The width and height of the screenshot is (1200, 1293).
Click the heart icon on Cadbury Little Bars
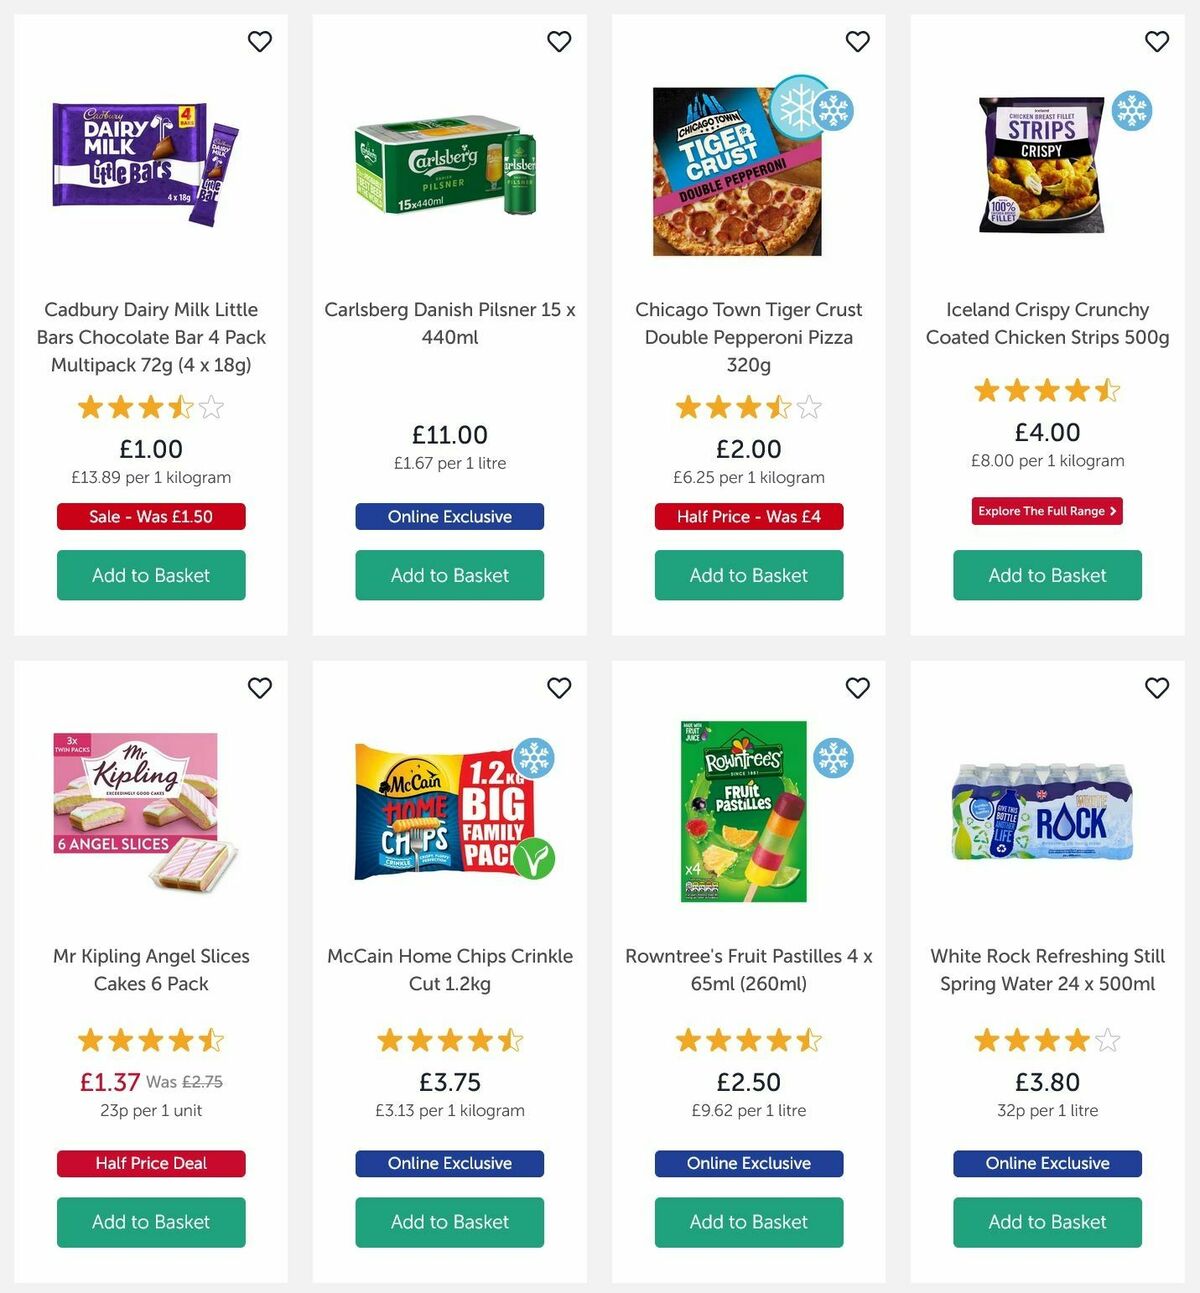260,42
